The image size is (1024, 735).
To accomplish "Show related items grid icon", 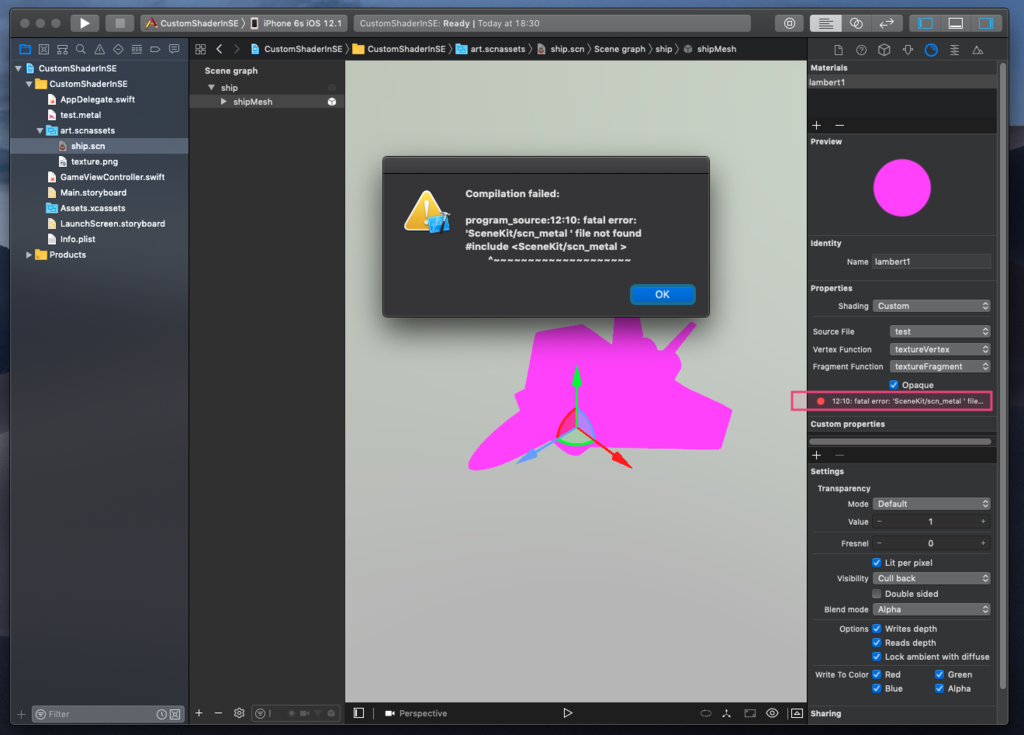I will click(200, 49).
